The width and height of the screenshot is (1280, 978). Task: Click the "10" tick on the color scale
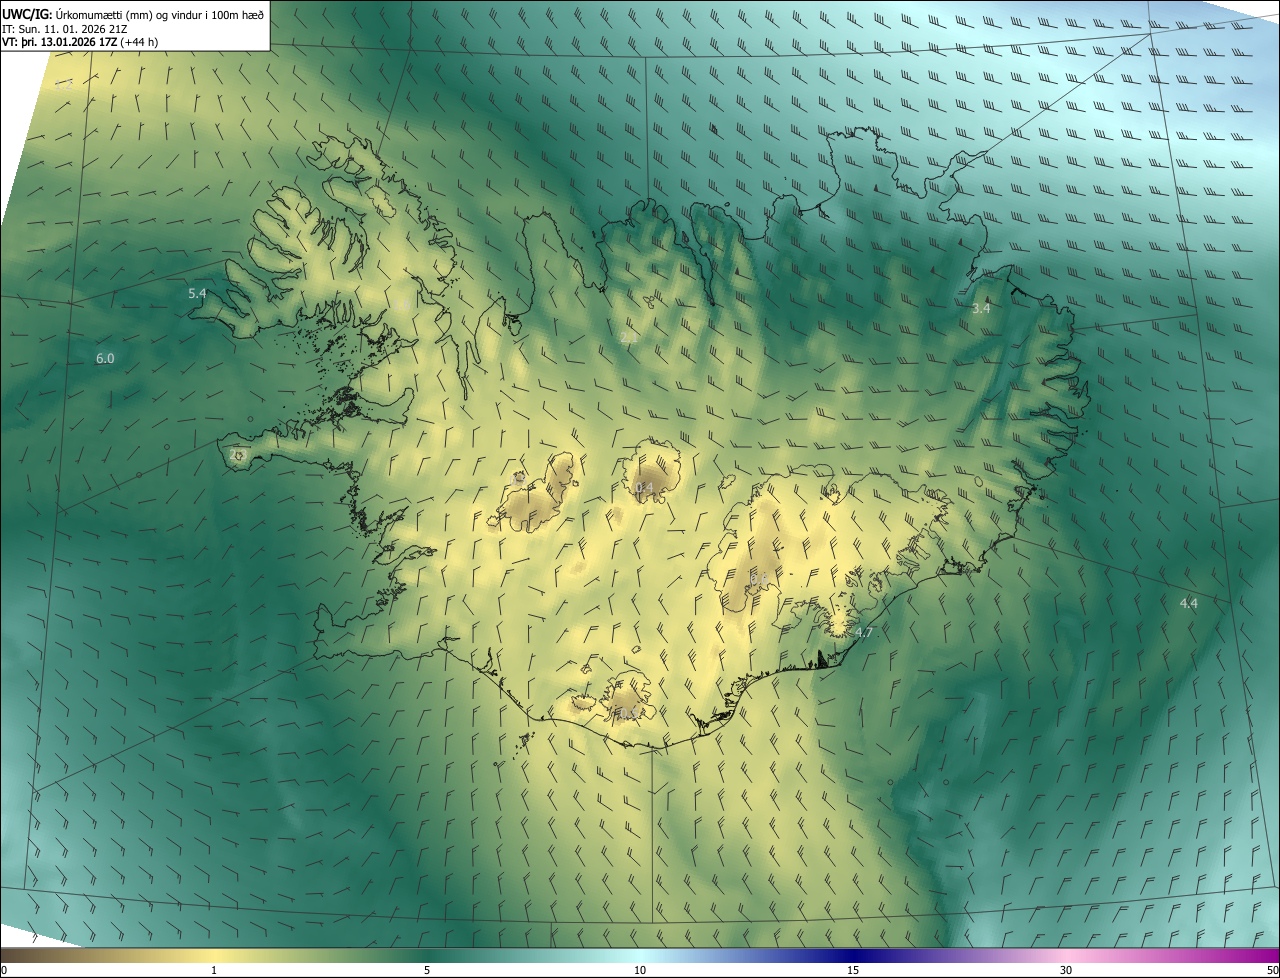640,970
